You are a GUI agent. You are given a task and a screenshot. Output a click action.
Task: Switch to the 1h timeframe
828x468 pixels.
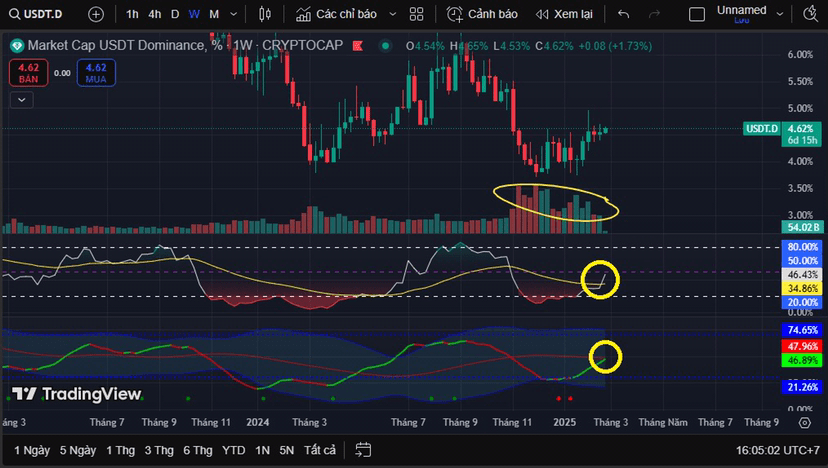pos(132,14)
